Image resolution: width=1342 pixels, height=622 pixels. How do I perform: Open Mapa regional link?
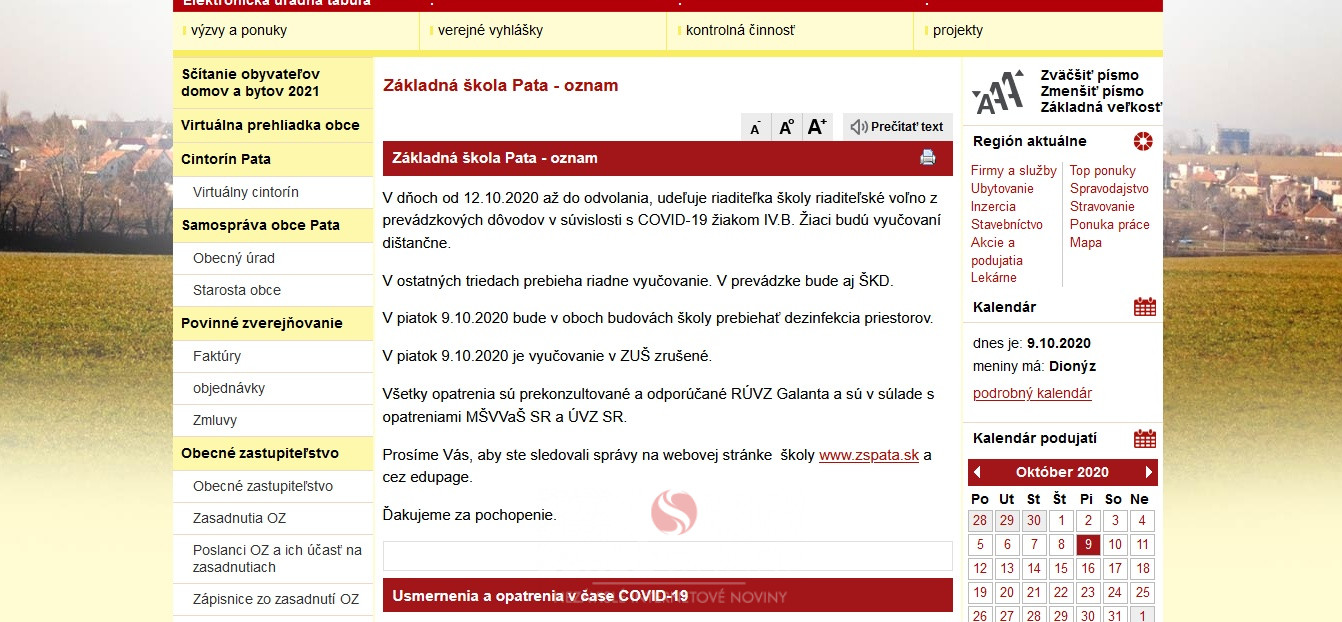(x=1086, y=243)
